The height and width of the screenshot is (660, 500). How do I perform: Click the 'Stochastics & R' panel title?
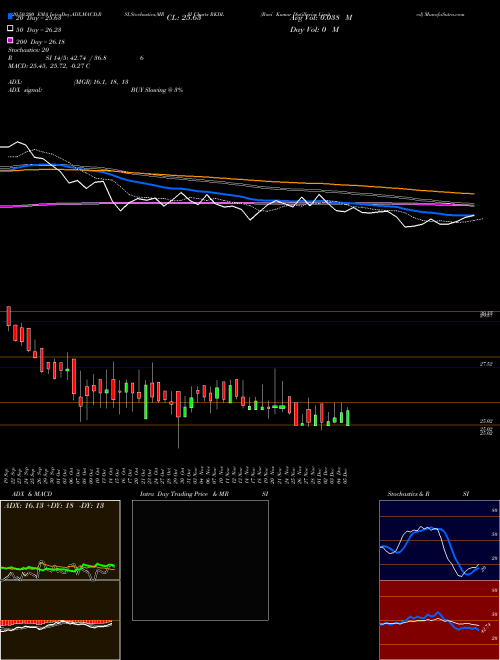(x=409, y=494)
